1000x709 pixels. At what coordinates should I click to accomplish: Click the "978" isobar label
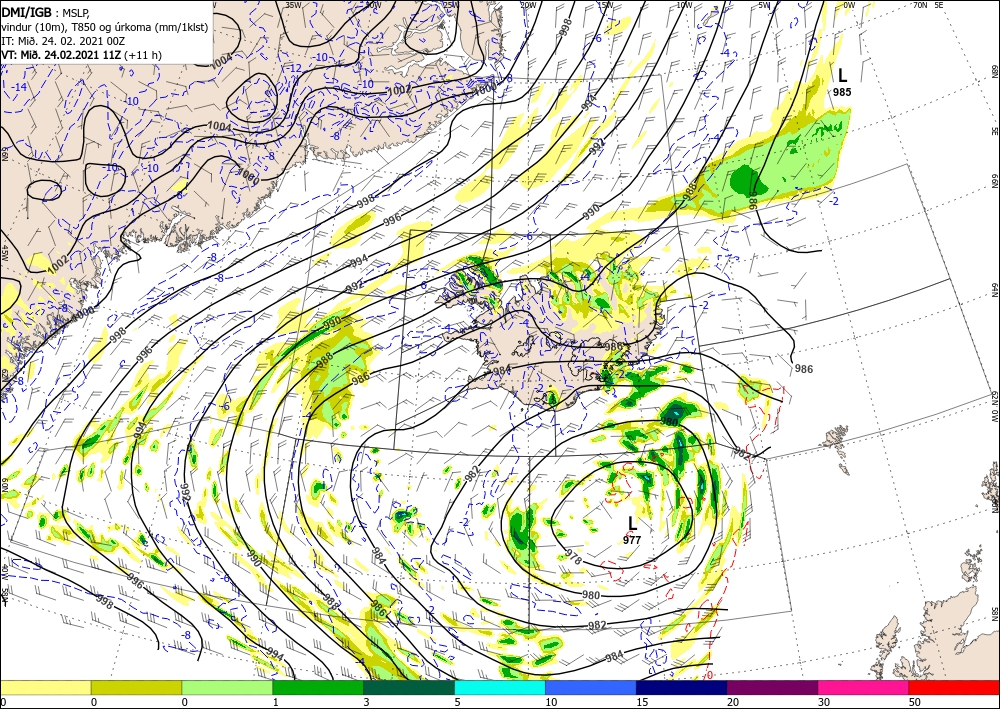(573, 557)
